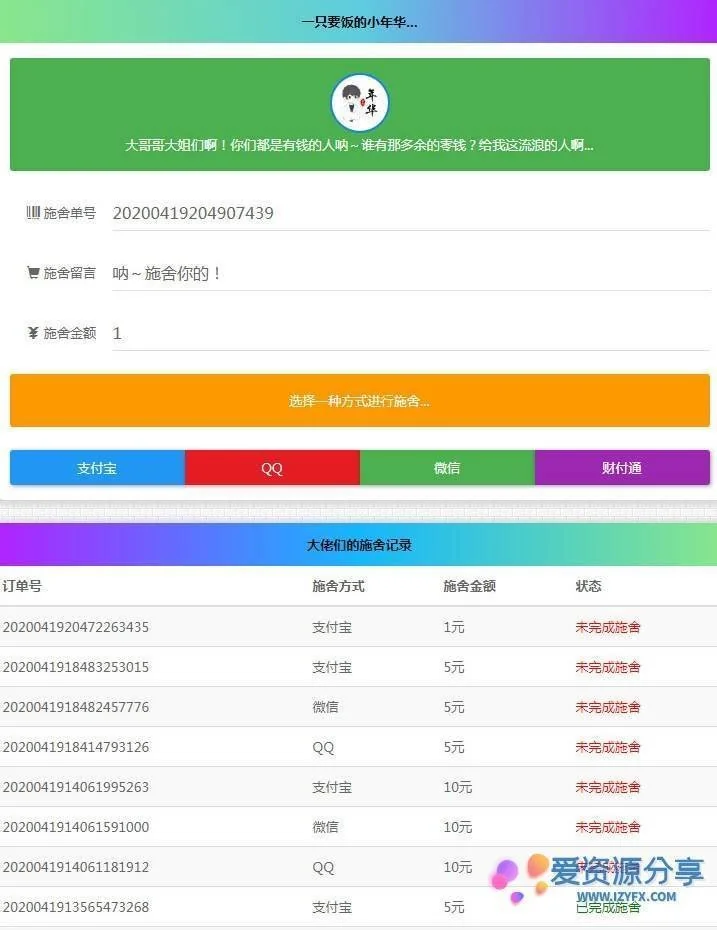Click the 施舍方式 column header
Image resolution: width=717 pixels, height=930 pixels.
click(x=338, y=586)
